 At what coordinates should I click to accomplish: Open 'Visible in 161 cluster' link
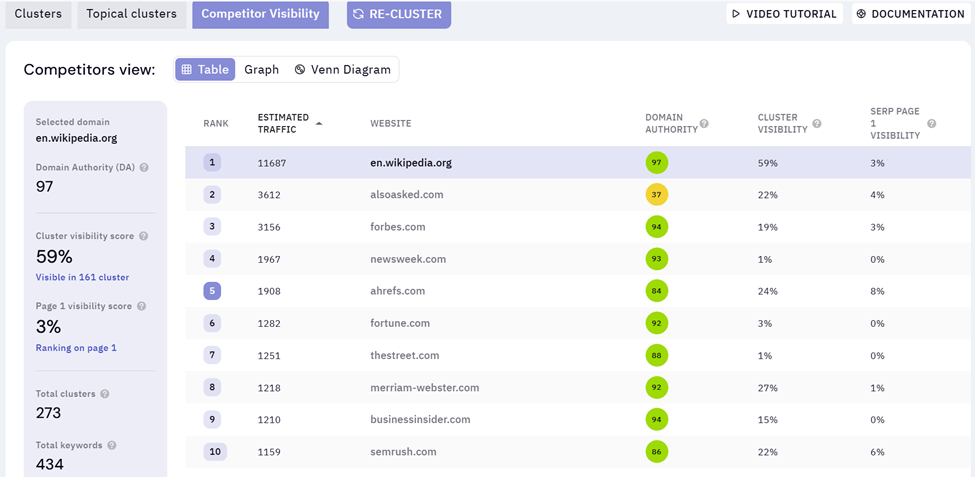tap(82, 277)
